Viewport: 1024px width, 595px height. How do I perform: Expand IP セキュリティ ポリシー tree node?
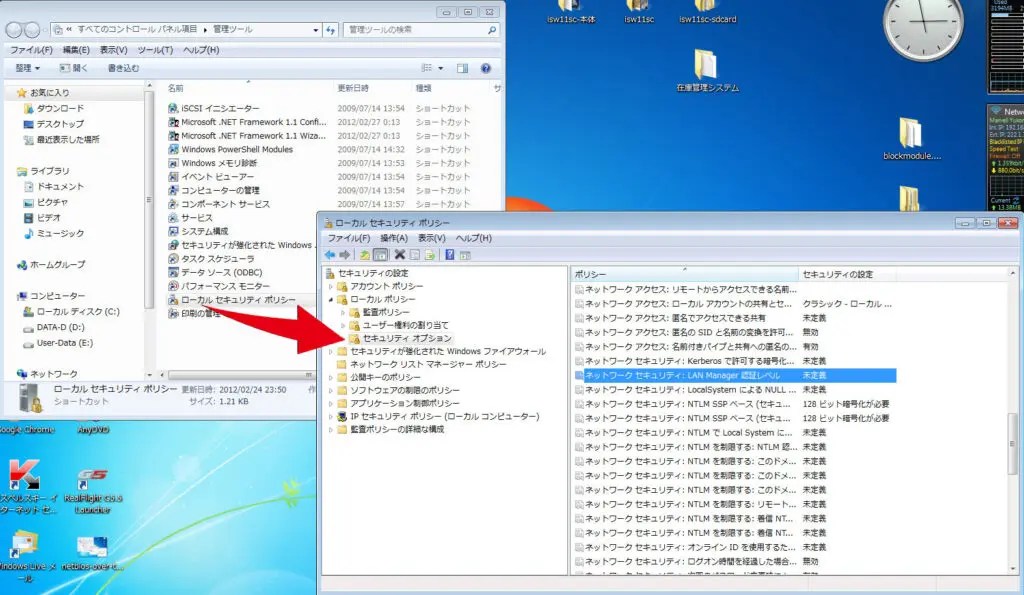point(331,417)
